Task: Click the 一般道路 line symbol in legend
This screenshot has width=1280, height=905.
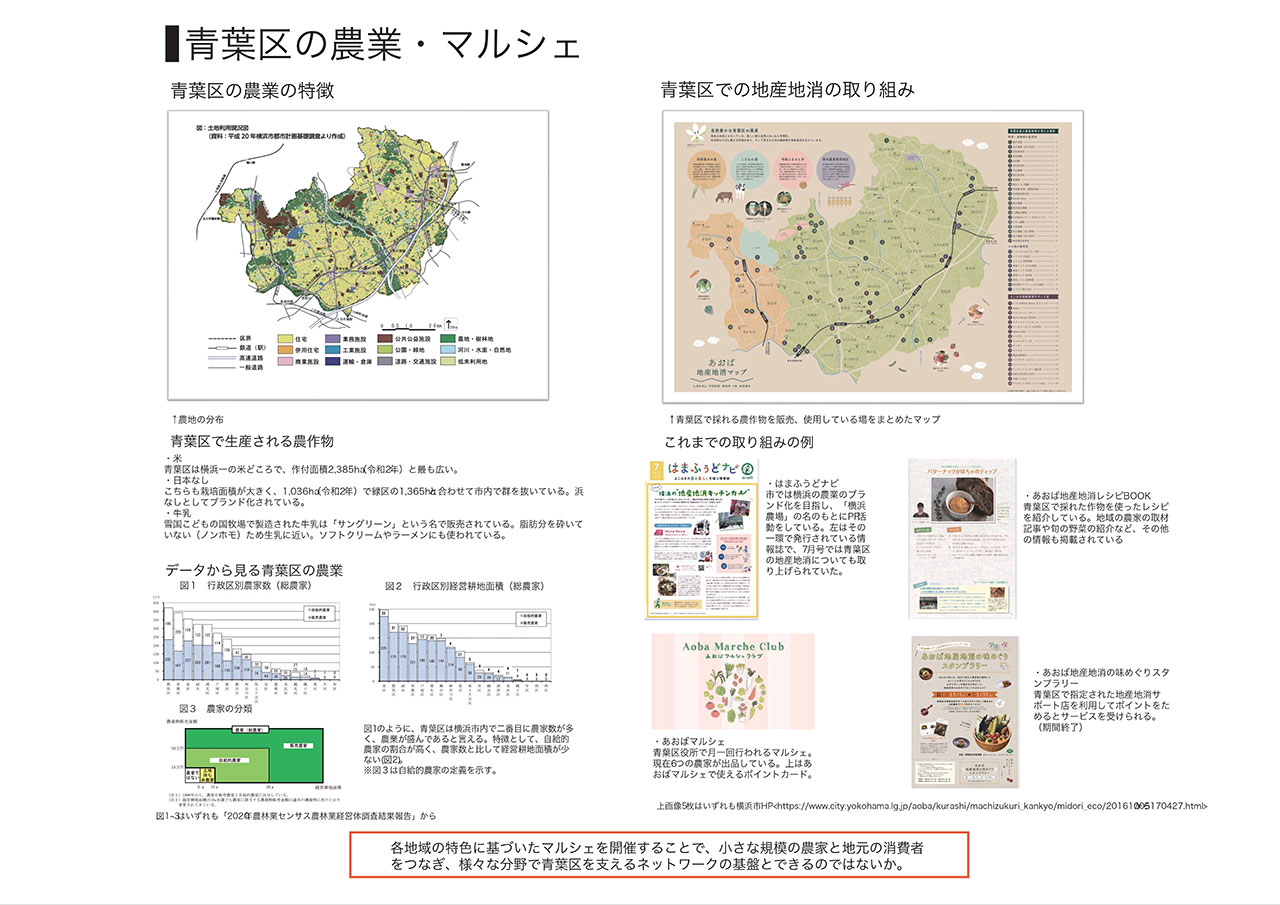Action: point(222,368)
